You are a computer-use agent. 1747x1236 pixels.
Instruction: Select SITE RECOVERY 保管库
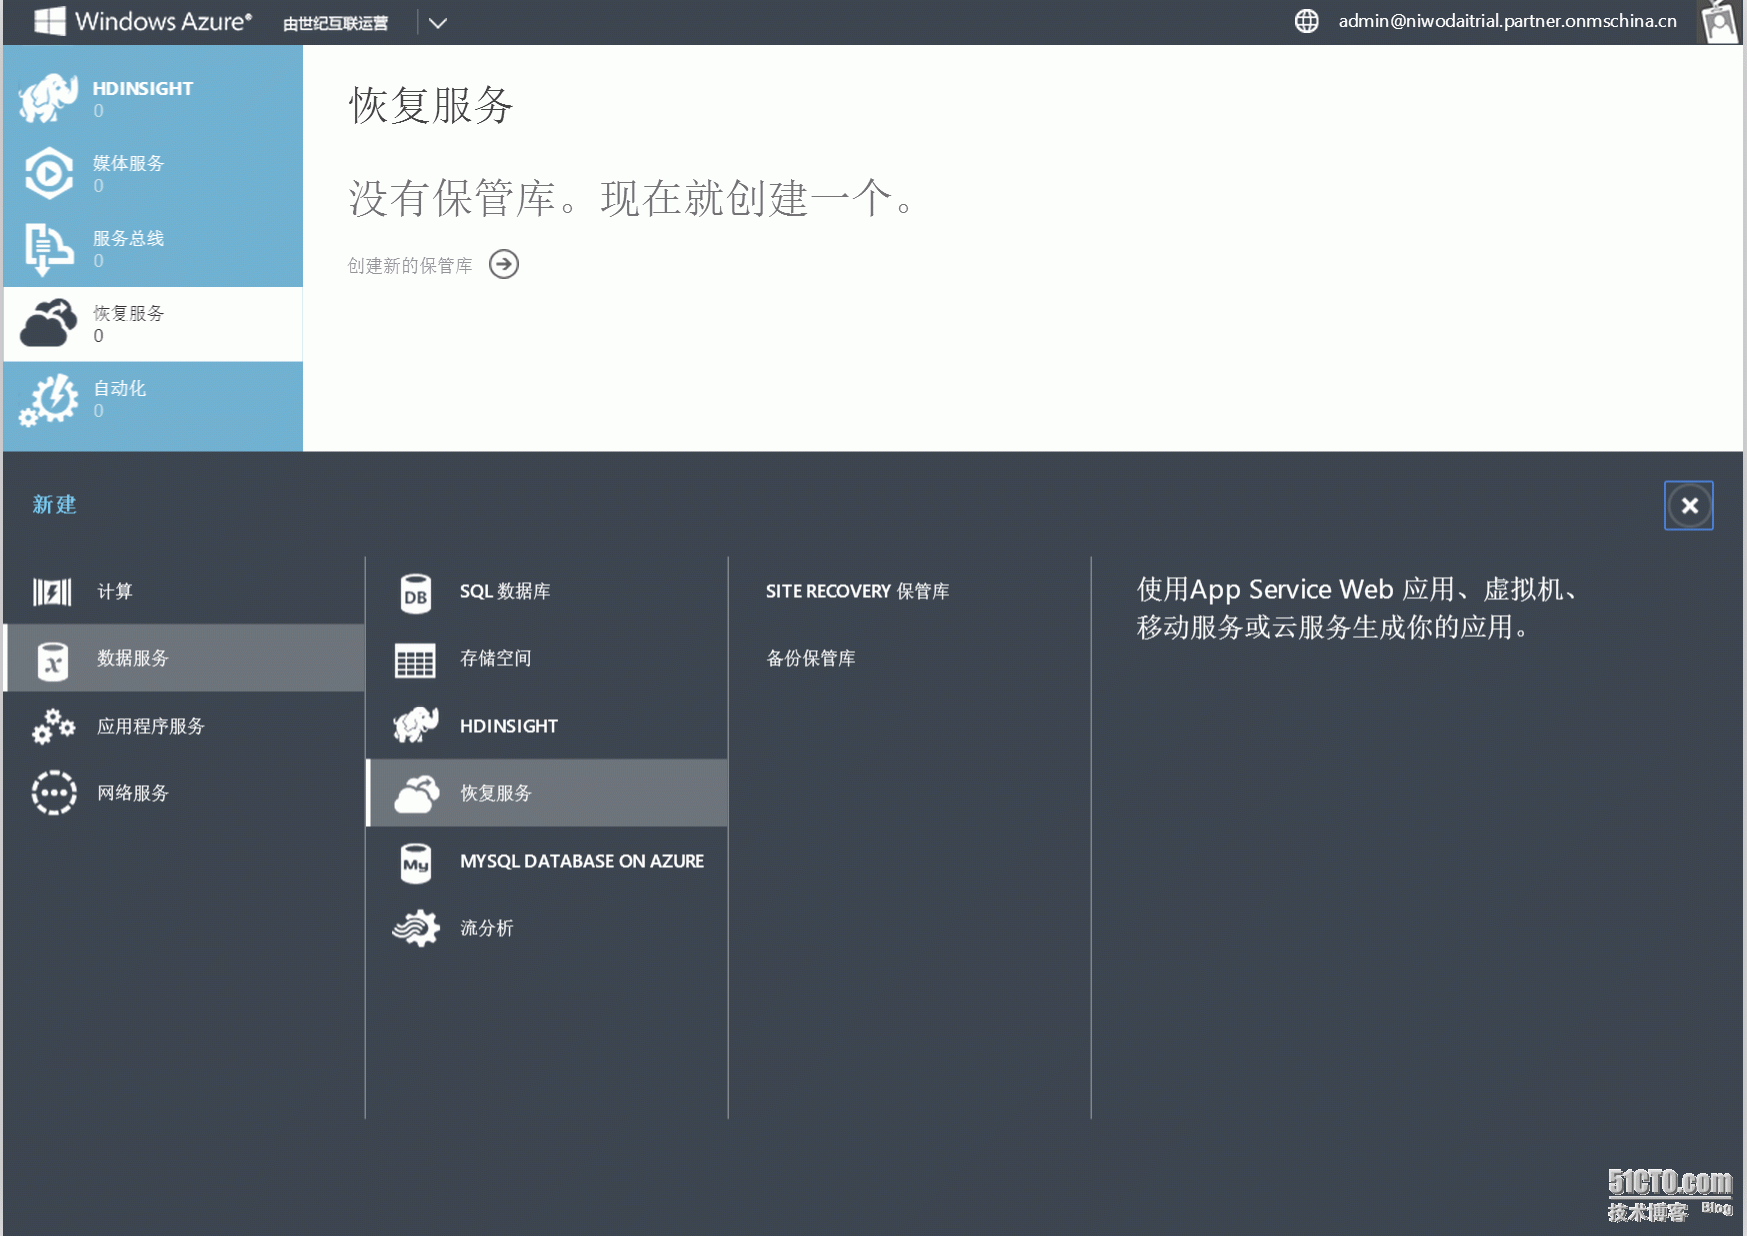pyautogui.click(x=858, y=591)
